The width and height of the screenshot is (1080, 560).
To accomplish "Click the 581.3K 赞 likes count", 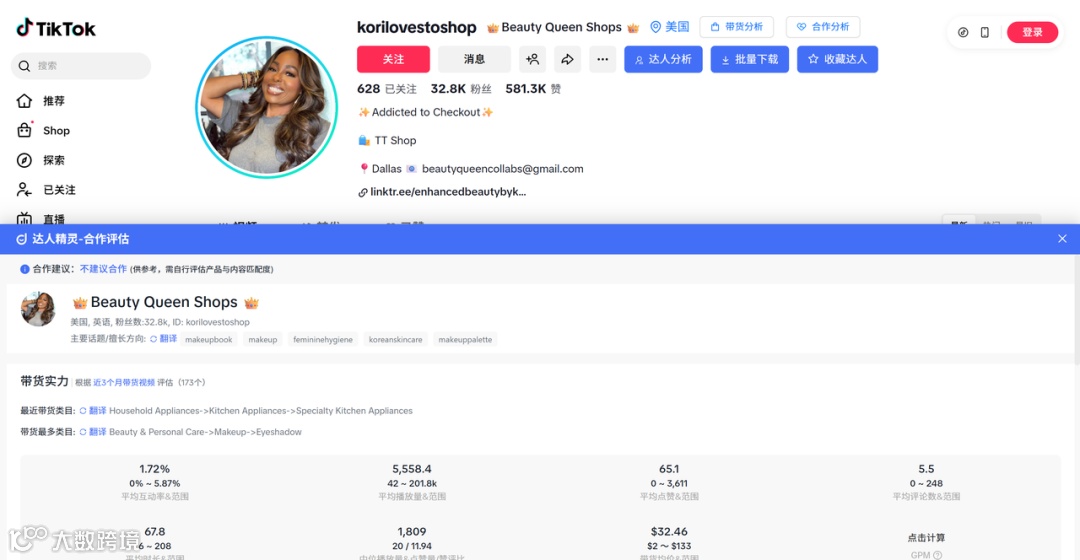I will point(533,89).
